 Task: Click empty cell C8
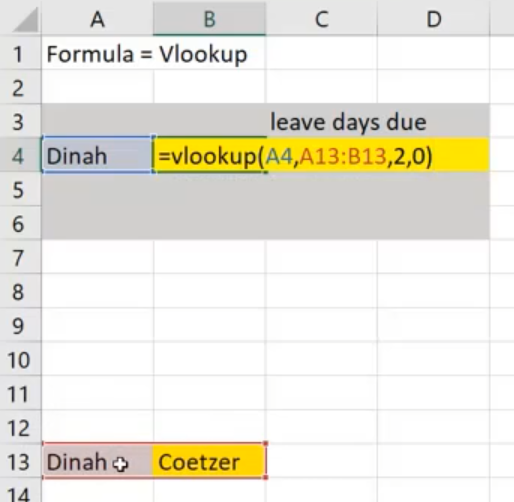click(x=322, y=291)
